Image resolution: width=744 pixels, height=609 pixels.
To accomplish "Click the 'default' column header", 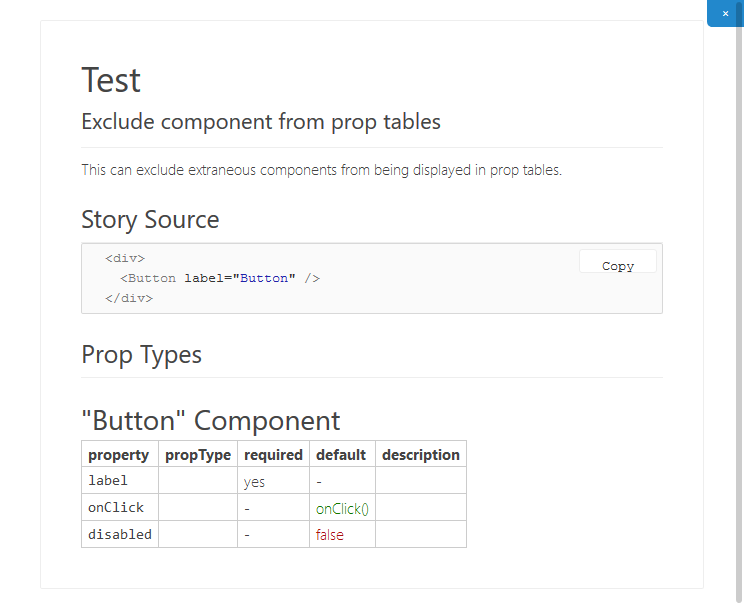I will 342,454.
